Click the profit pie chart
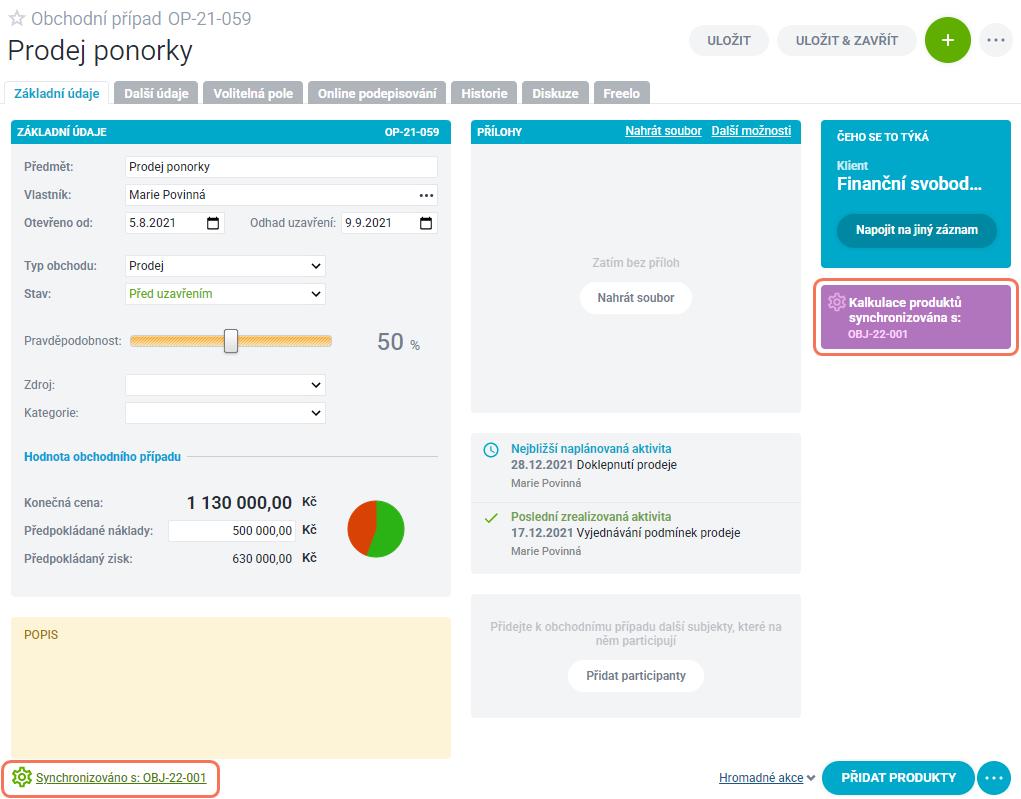 [376, 529]
